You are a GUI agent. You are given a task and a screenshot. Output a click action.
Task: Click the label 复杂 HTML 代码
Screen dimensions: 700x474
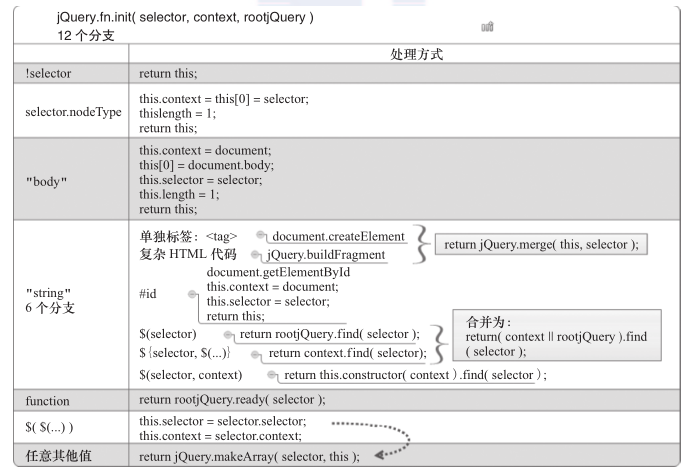(188, 254)
